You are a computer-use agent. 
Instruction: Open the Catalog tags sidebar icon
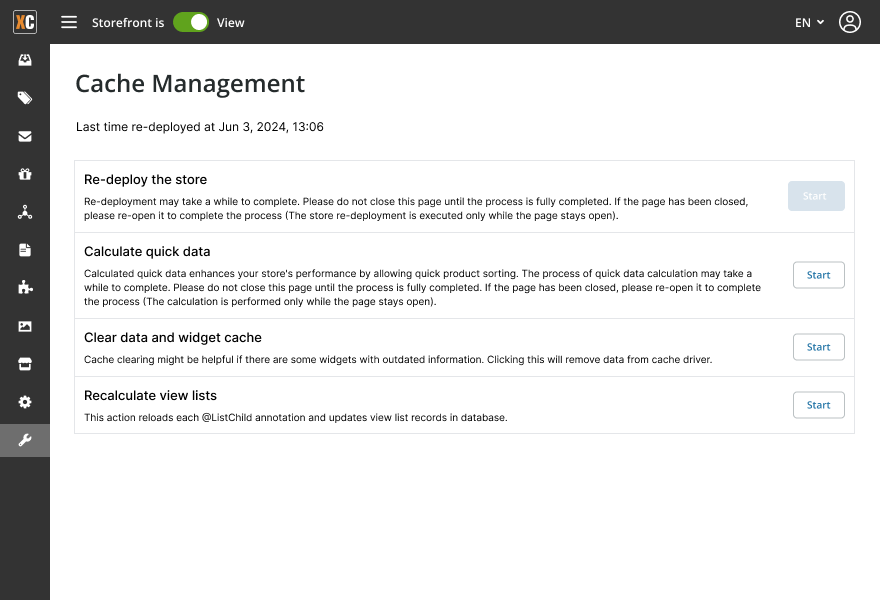(25, 98)
